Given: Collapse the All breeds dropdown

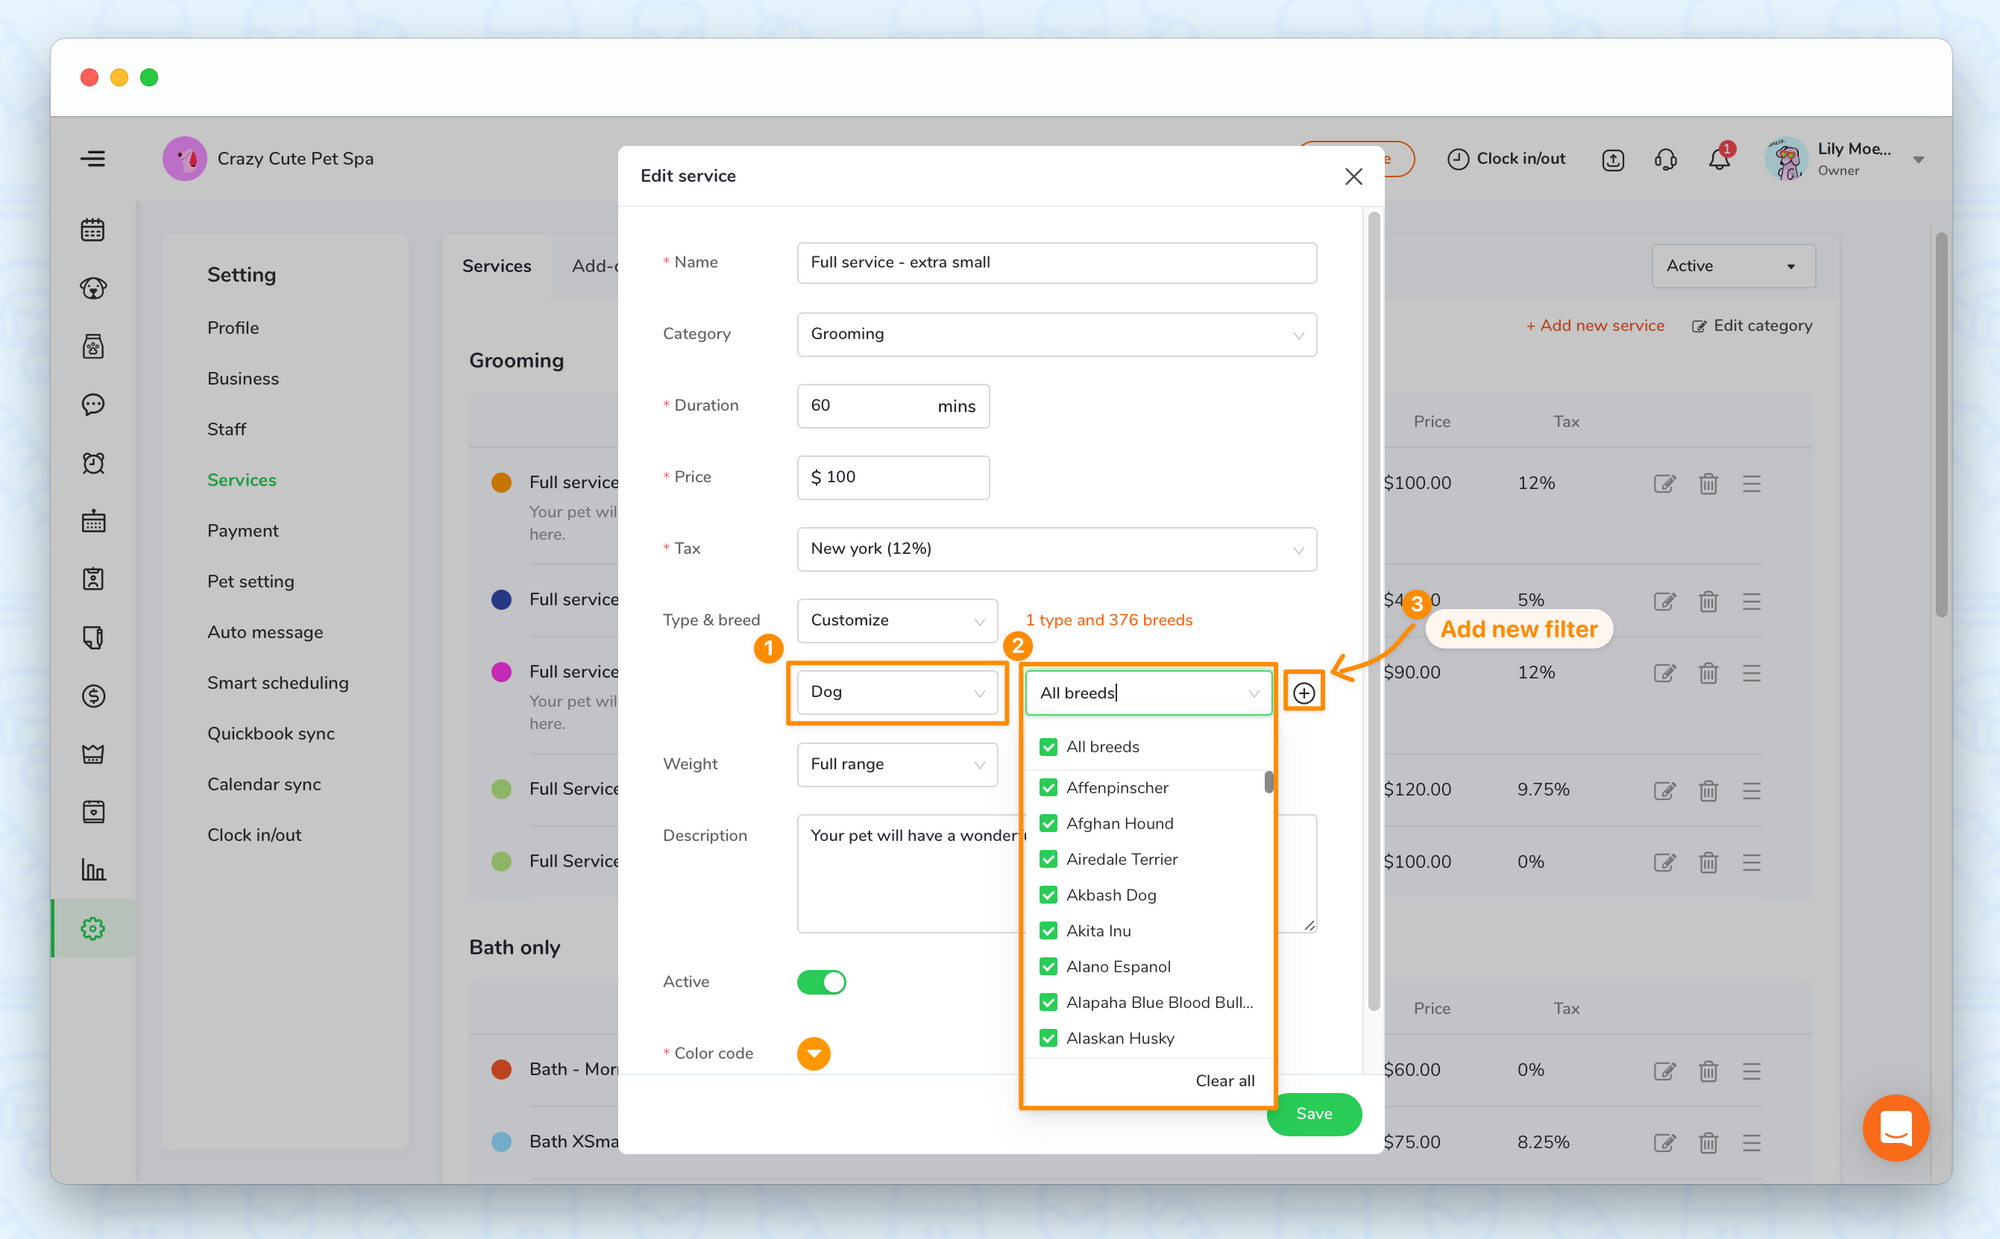Looking at the screenshot, I should point(1149,693).
